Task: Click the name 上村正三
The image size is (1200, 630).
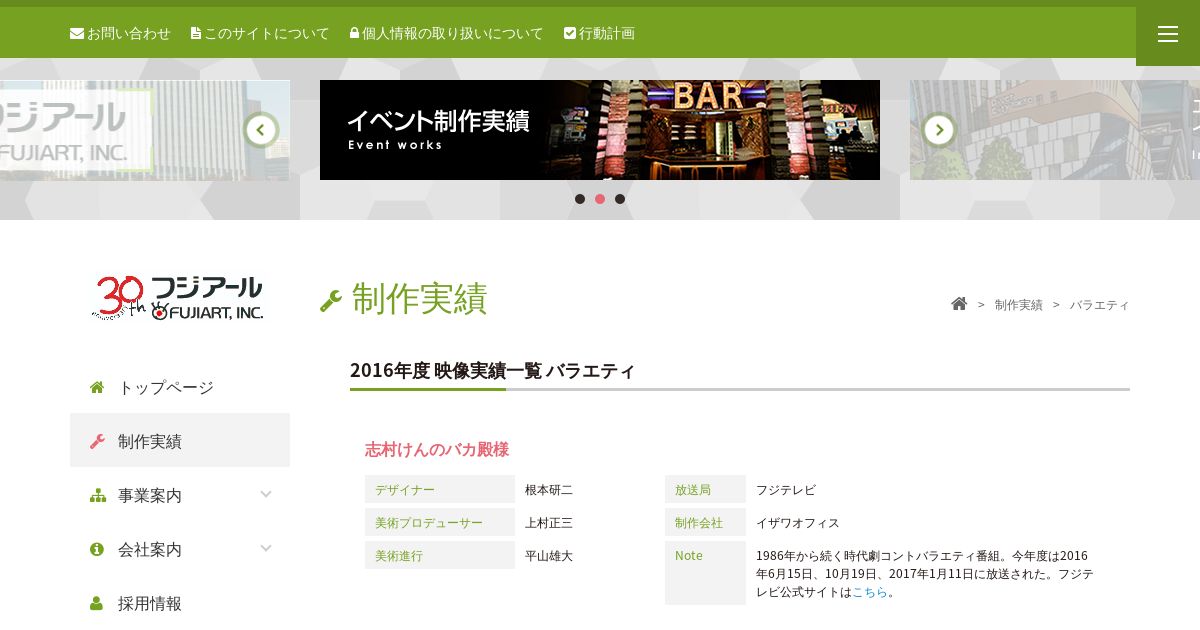Action: pyautogui.click(x=549, y=523)
